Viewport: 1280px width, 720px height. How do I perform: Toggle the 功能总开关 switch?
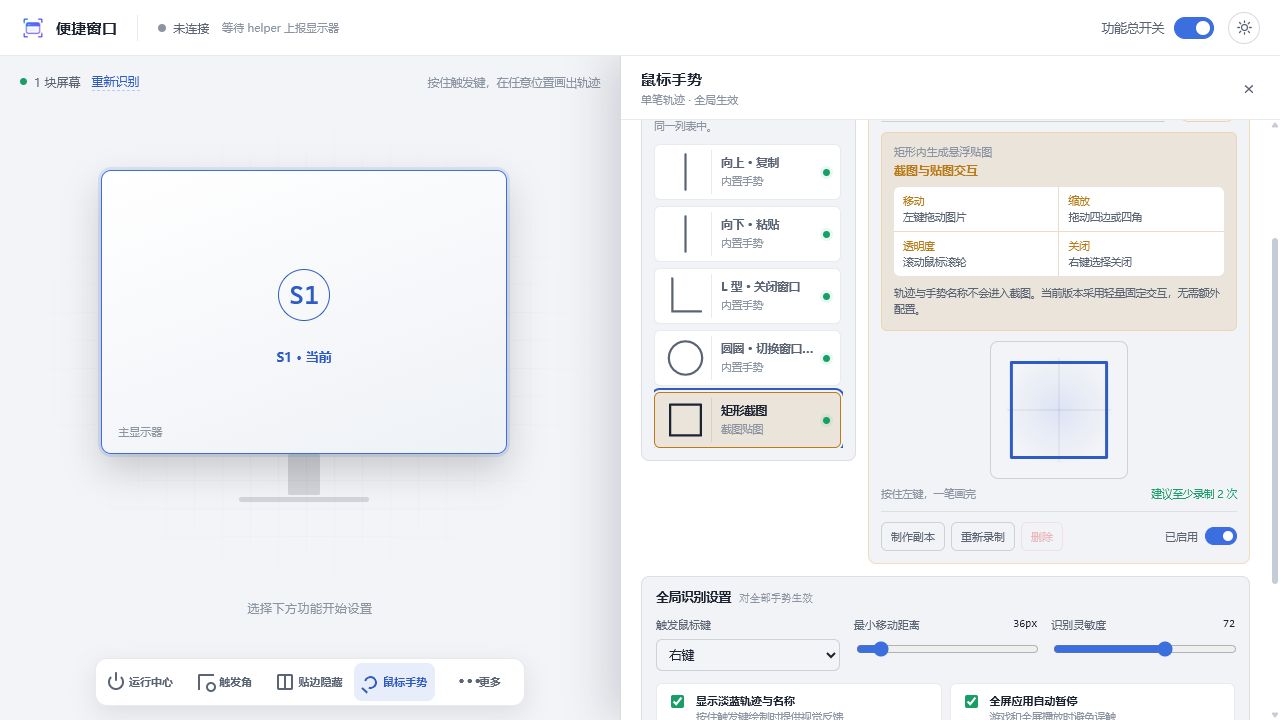pos(1194,28)
